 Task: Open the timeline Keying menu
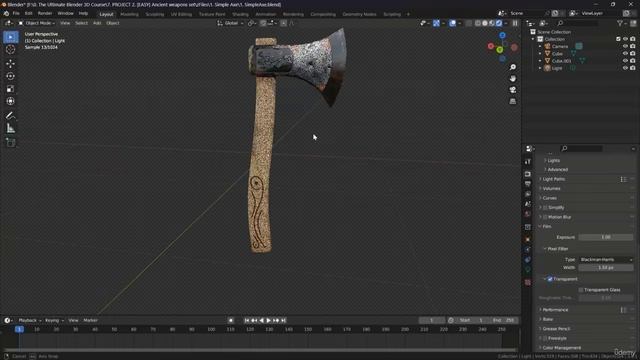(x=53, y=321)
